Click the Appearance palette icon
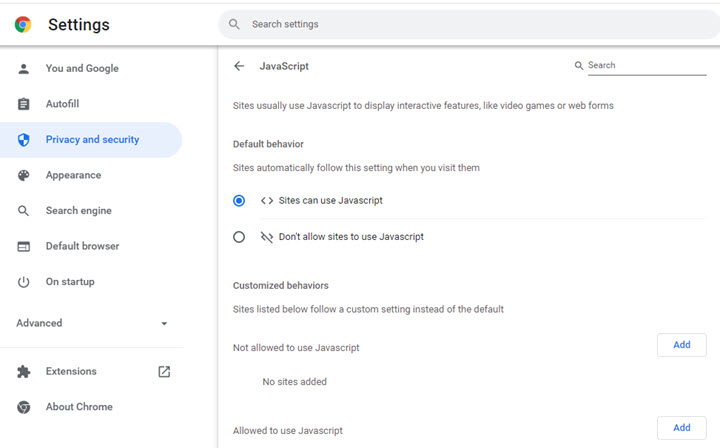Image resolution: width=720 pixels, height=448 pixels. 24,175
